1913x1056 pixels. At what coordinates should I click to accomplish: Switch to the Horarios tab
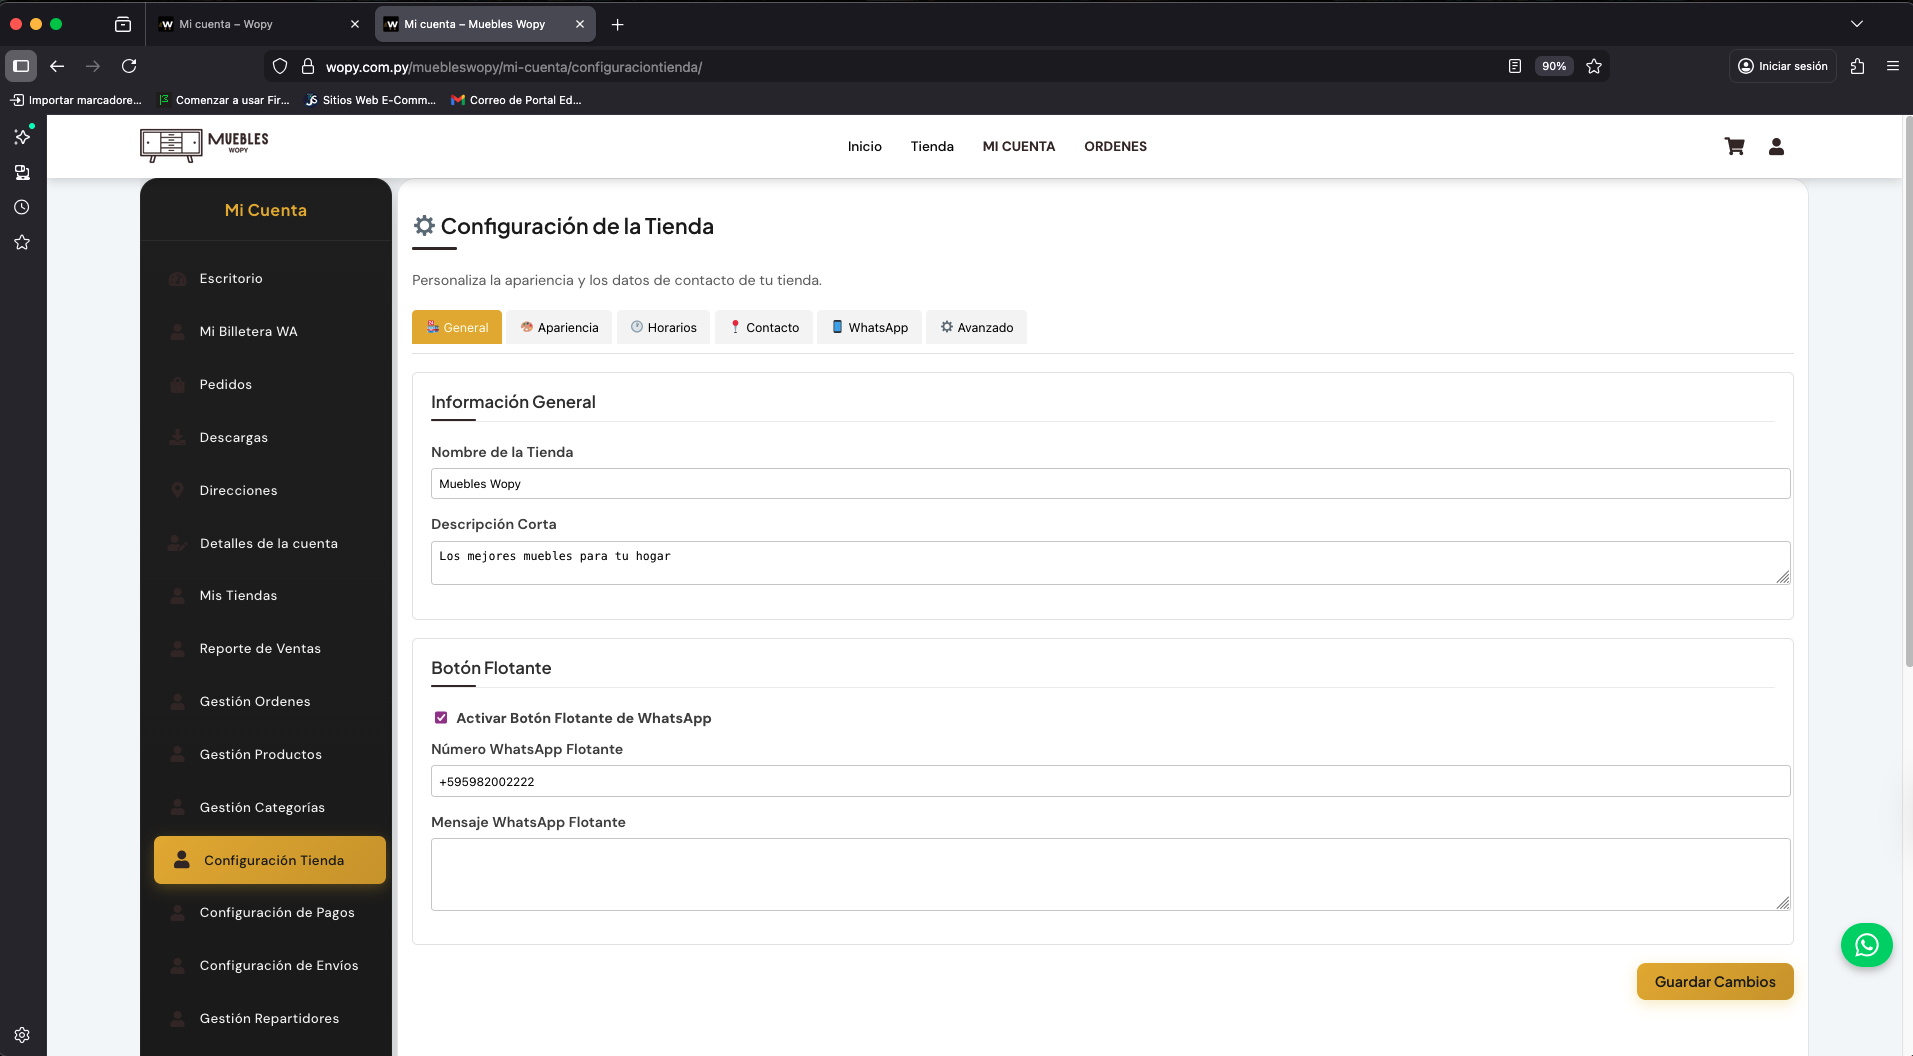(664, 327)
